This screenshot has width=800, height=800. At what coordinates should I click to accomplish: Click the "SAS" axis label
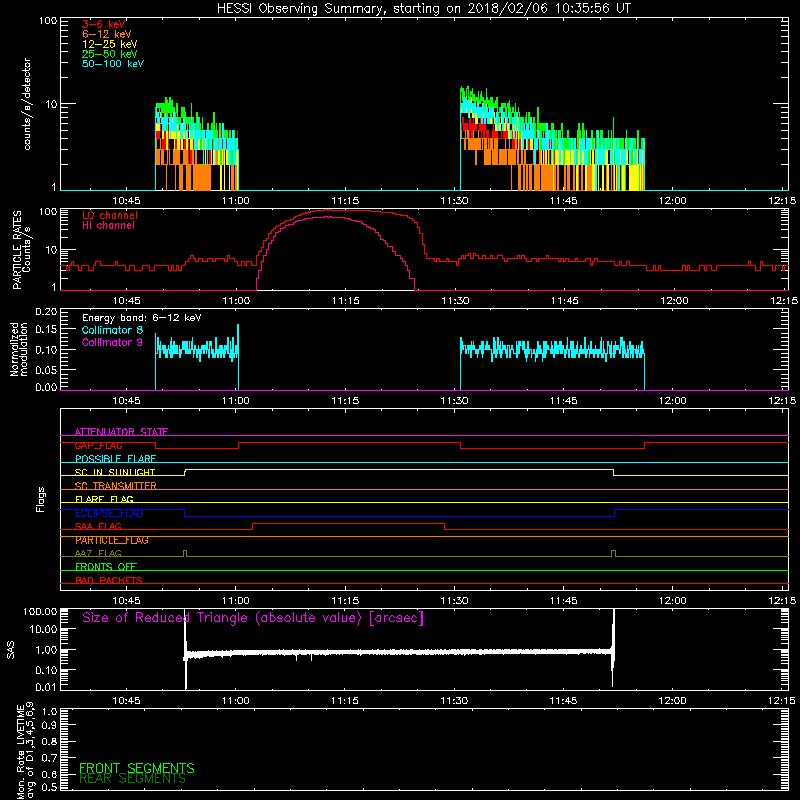tap(11, 650)
